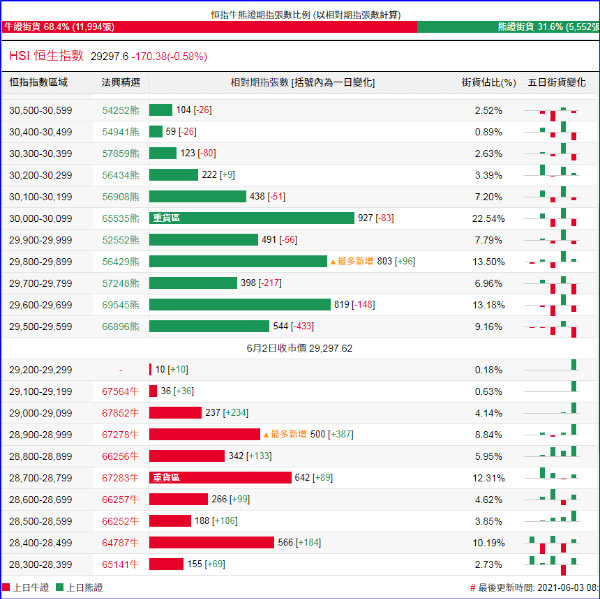Image resolution: width=600 pixels, height=599 pixels.
Task: Open bear warrant link 56908熊
Action: (121, 197)
